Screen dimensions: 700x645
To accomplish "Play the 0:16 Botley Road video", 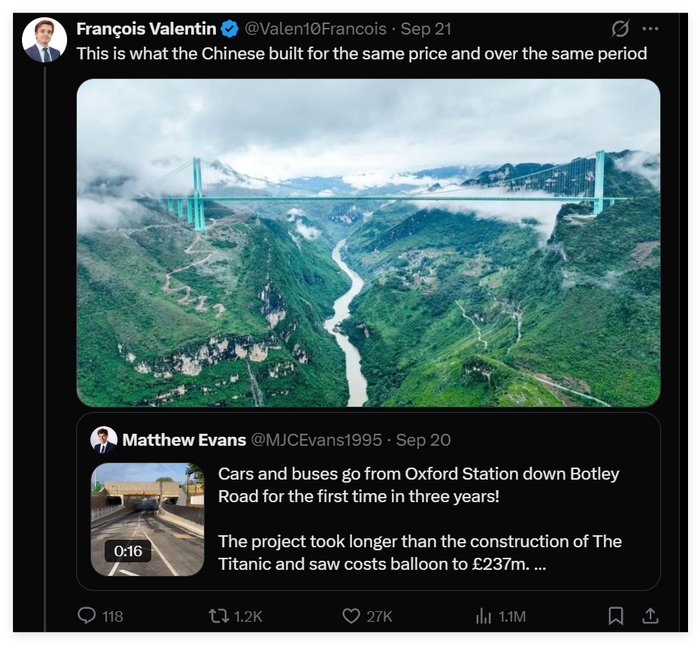I will coord(147,519).
